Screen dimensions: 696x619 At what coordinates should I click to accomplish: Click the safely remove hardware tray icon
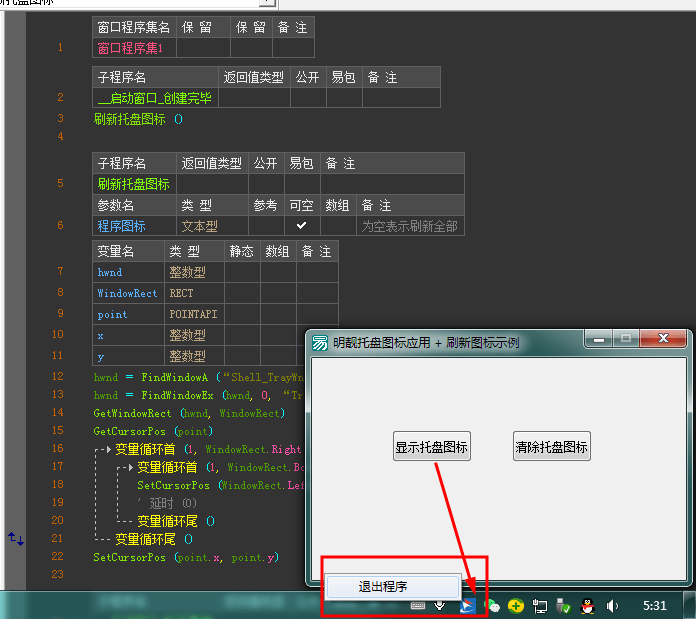tap(564, 605)
